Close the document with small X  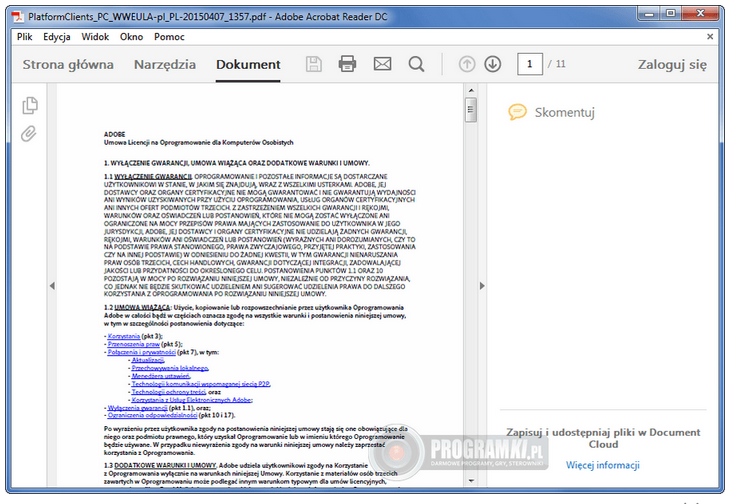tap(710, 36)
